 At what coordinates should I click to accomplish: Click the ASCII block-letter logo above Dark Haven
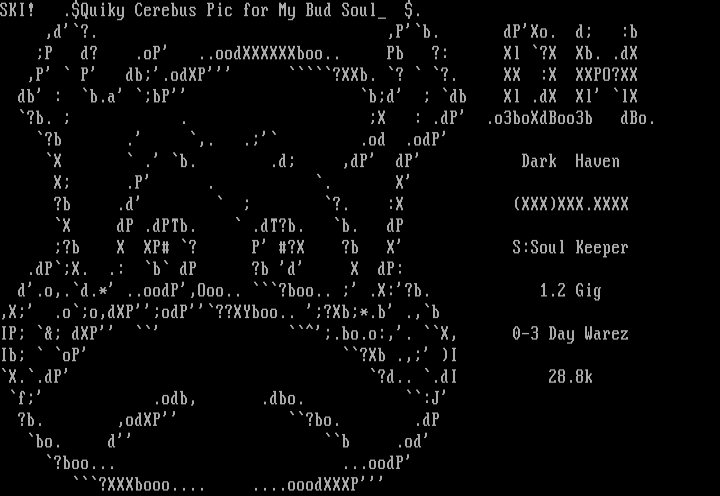570,75
